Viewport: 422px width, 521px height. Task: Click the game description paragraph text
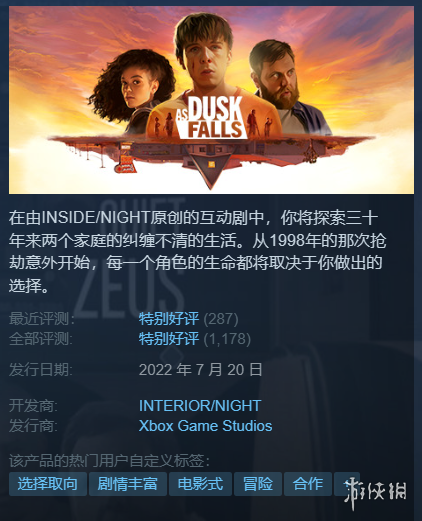point(197,252)
